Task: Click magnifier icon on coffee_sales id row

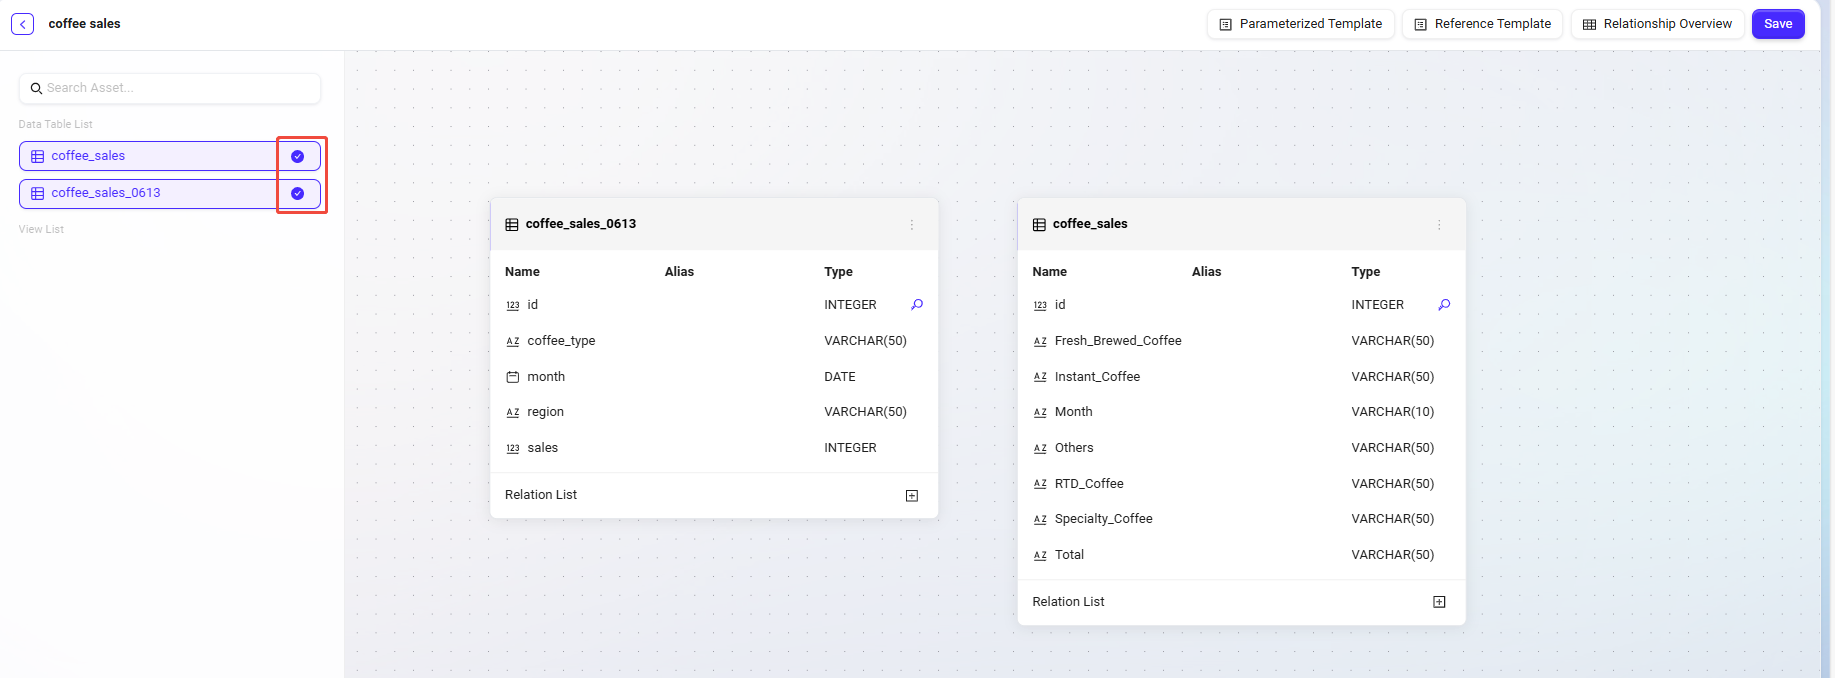Action: (x=1444, y=305)
